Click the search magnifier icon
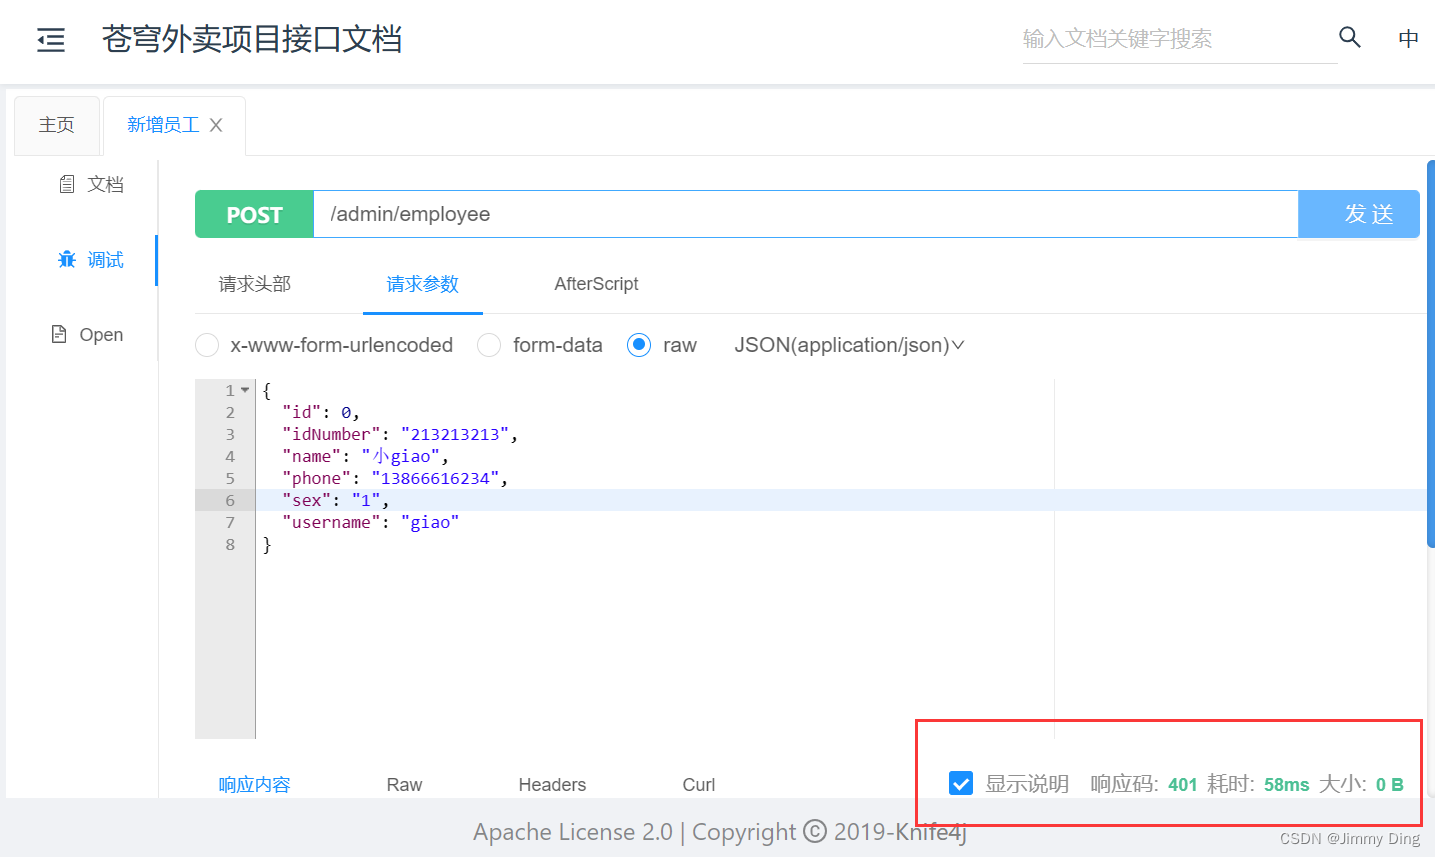The width and height of the screenshot is (1435, 857). (x=1350, y=37)
